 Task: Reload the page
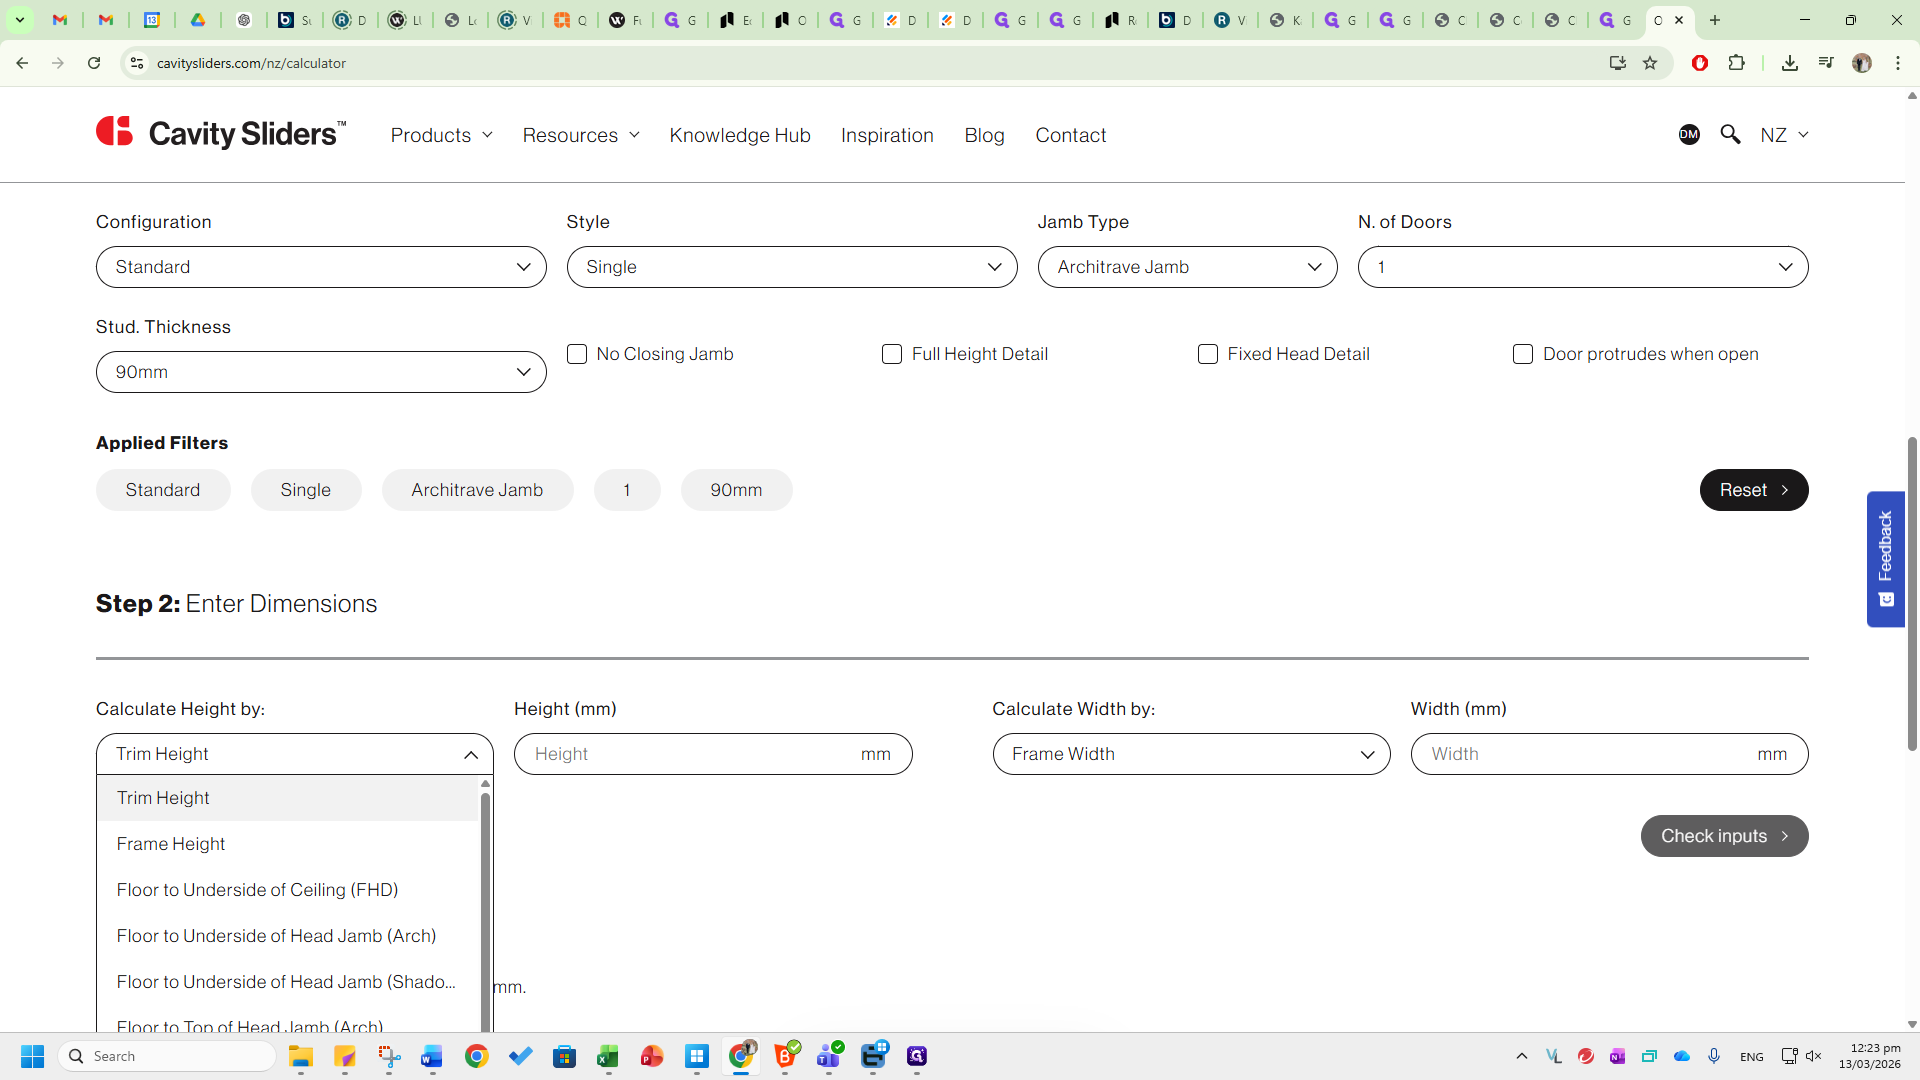click(x=94, y=63)
